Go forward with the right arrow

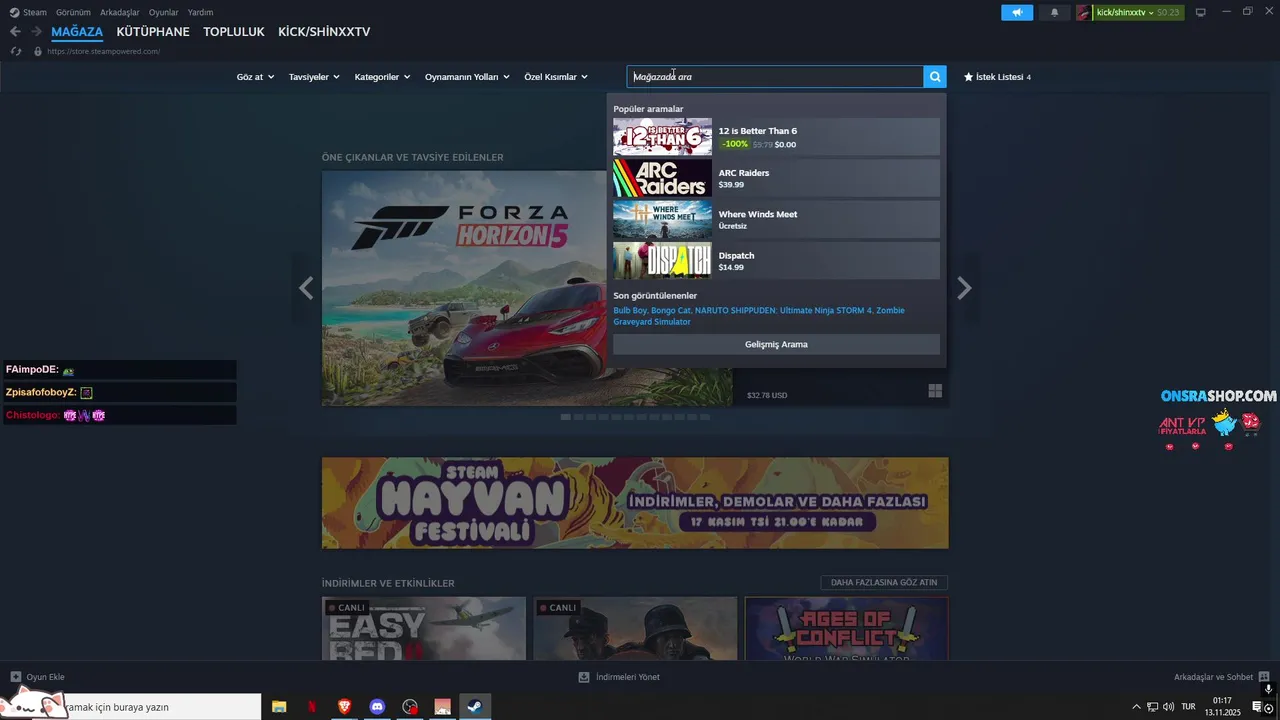click(36, 32)
